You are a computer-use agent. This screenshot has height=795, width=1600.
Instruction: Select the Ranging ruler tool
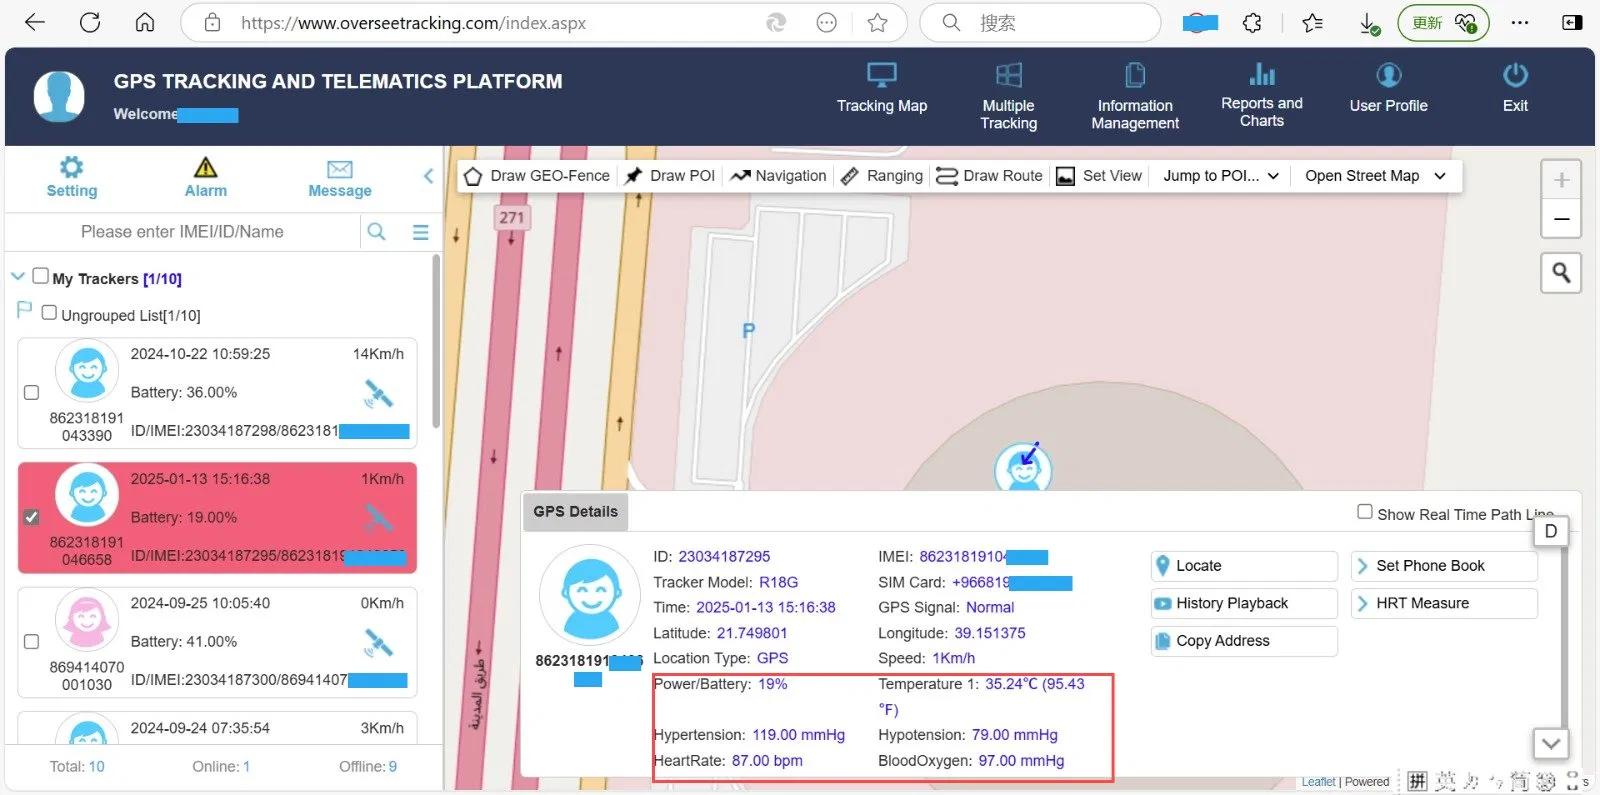point(882,176)
